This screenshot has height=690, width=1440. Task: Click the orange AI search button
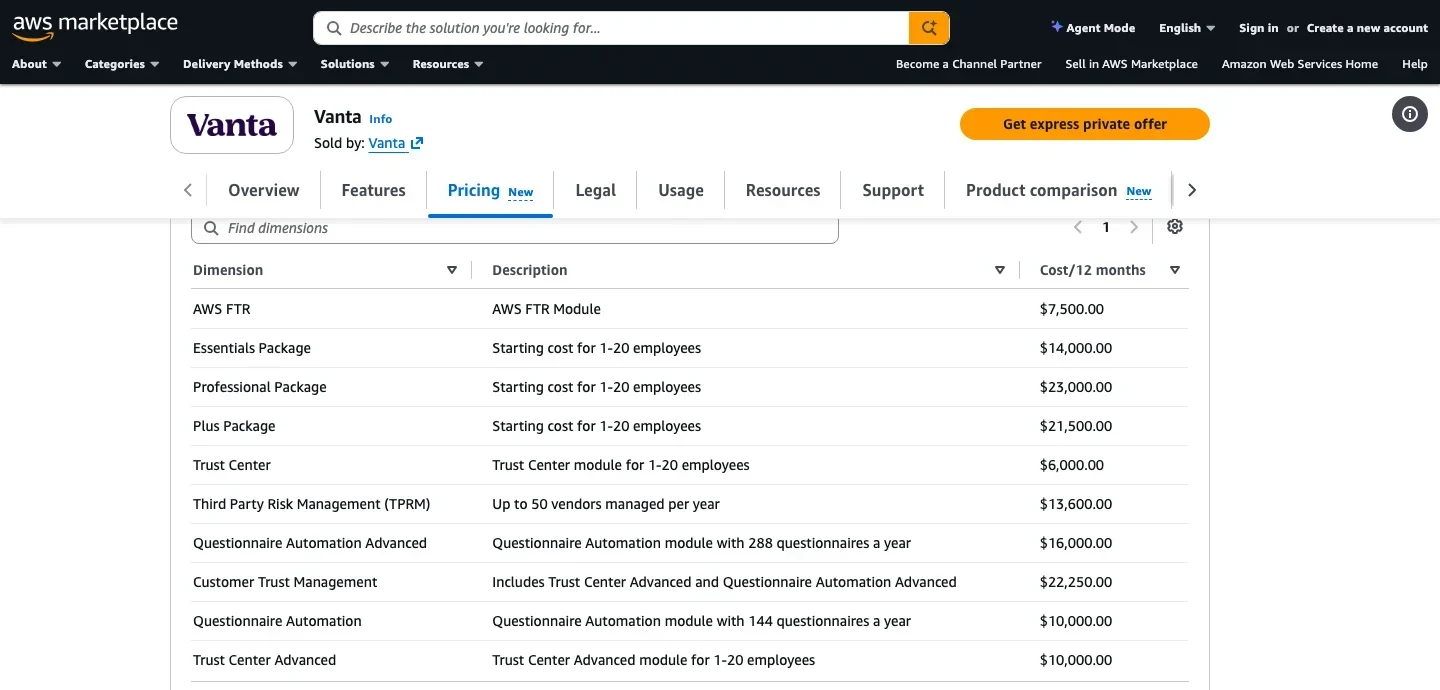click(x=929, y=28)
